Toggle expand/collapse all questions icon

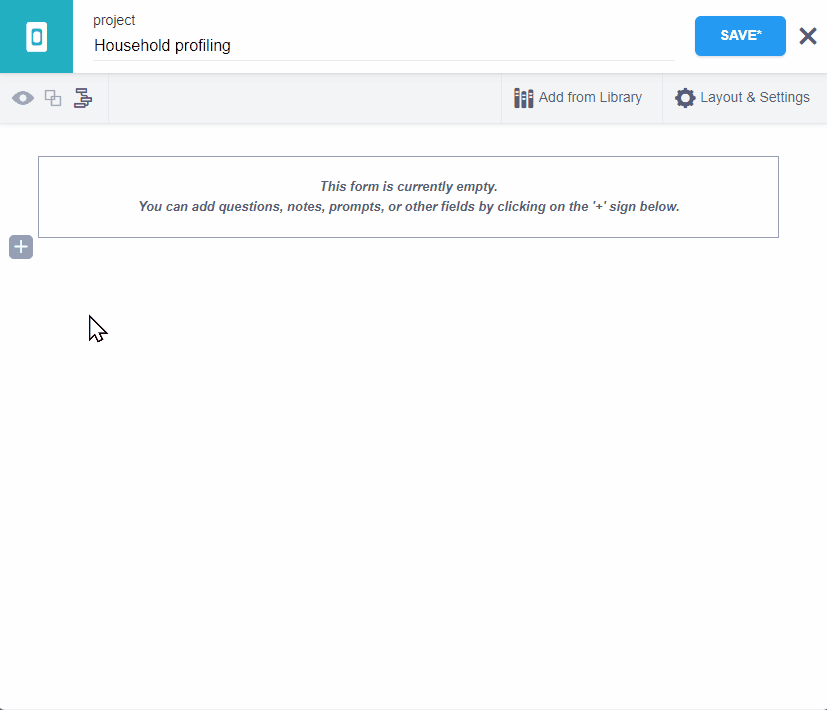tap(53, 98)
